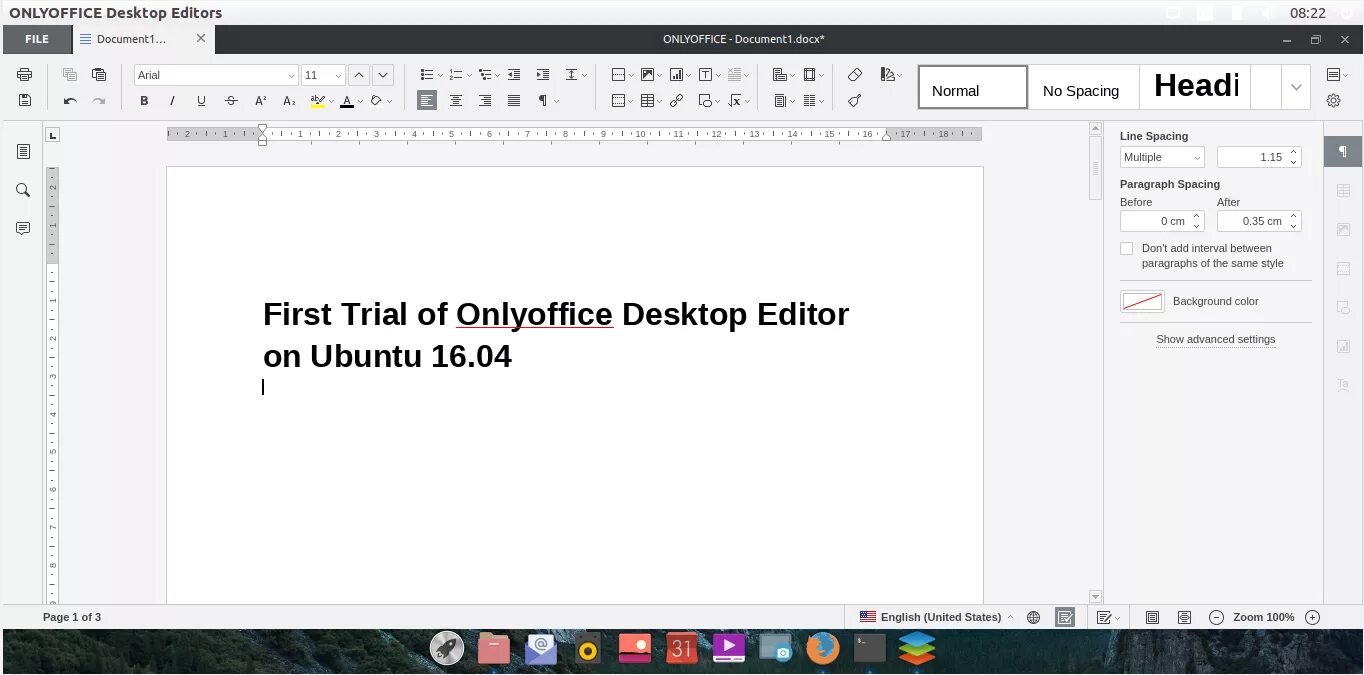Click the Paste icon in toolbar
The image size is (1364, 675).
99,75
